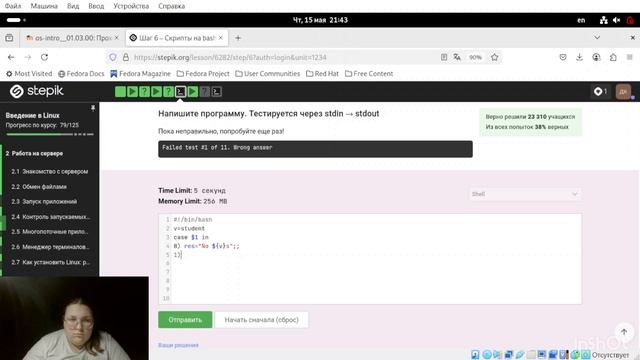Open the Устройства menu
The image size is (640, 360).
(131, 6)
